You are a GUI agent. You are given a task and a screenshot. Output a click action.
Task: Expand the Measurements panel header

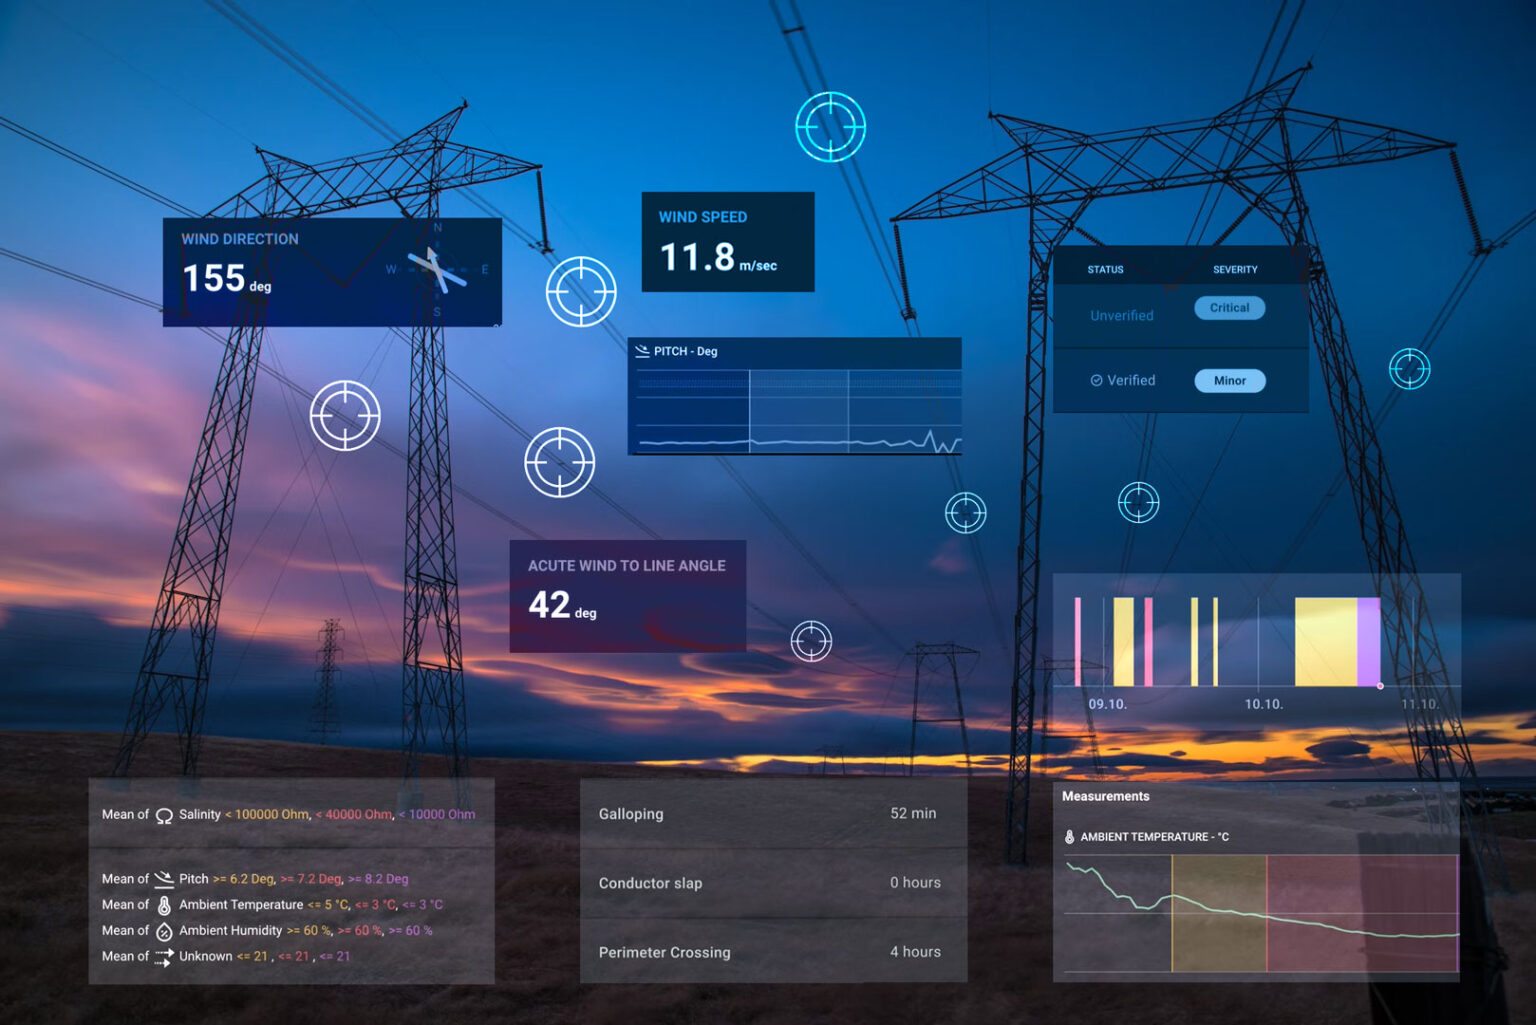pos(1106,796)
